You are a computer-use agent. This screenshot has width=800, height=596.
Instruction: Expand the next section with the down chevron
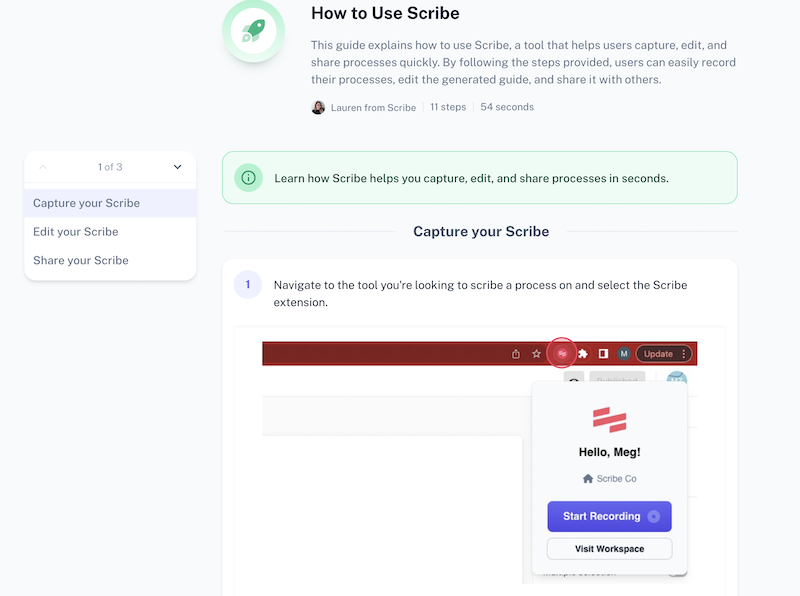pos(177,166)
